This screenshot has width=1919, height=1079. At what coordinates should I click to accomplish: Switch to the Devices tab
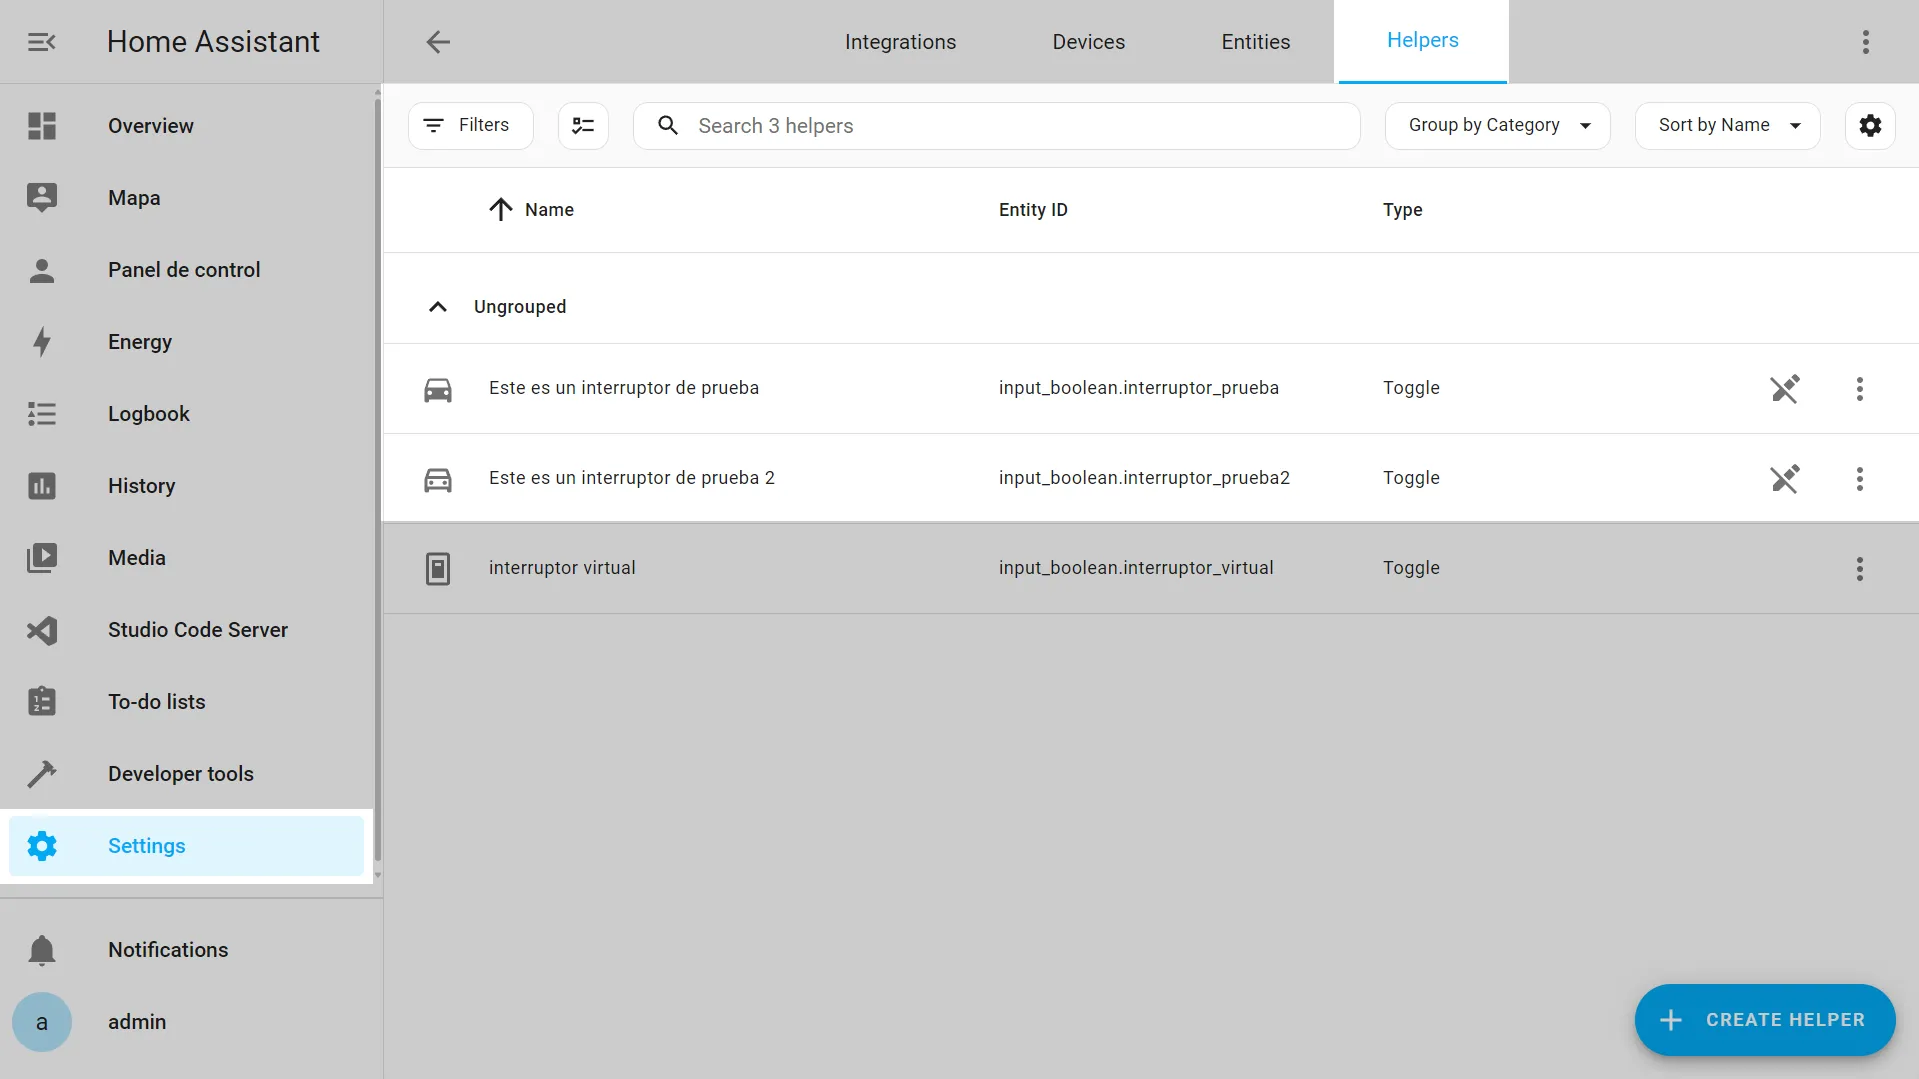coord(1088,42)
